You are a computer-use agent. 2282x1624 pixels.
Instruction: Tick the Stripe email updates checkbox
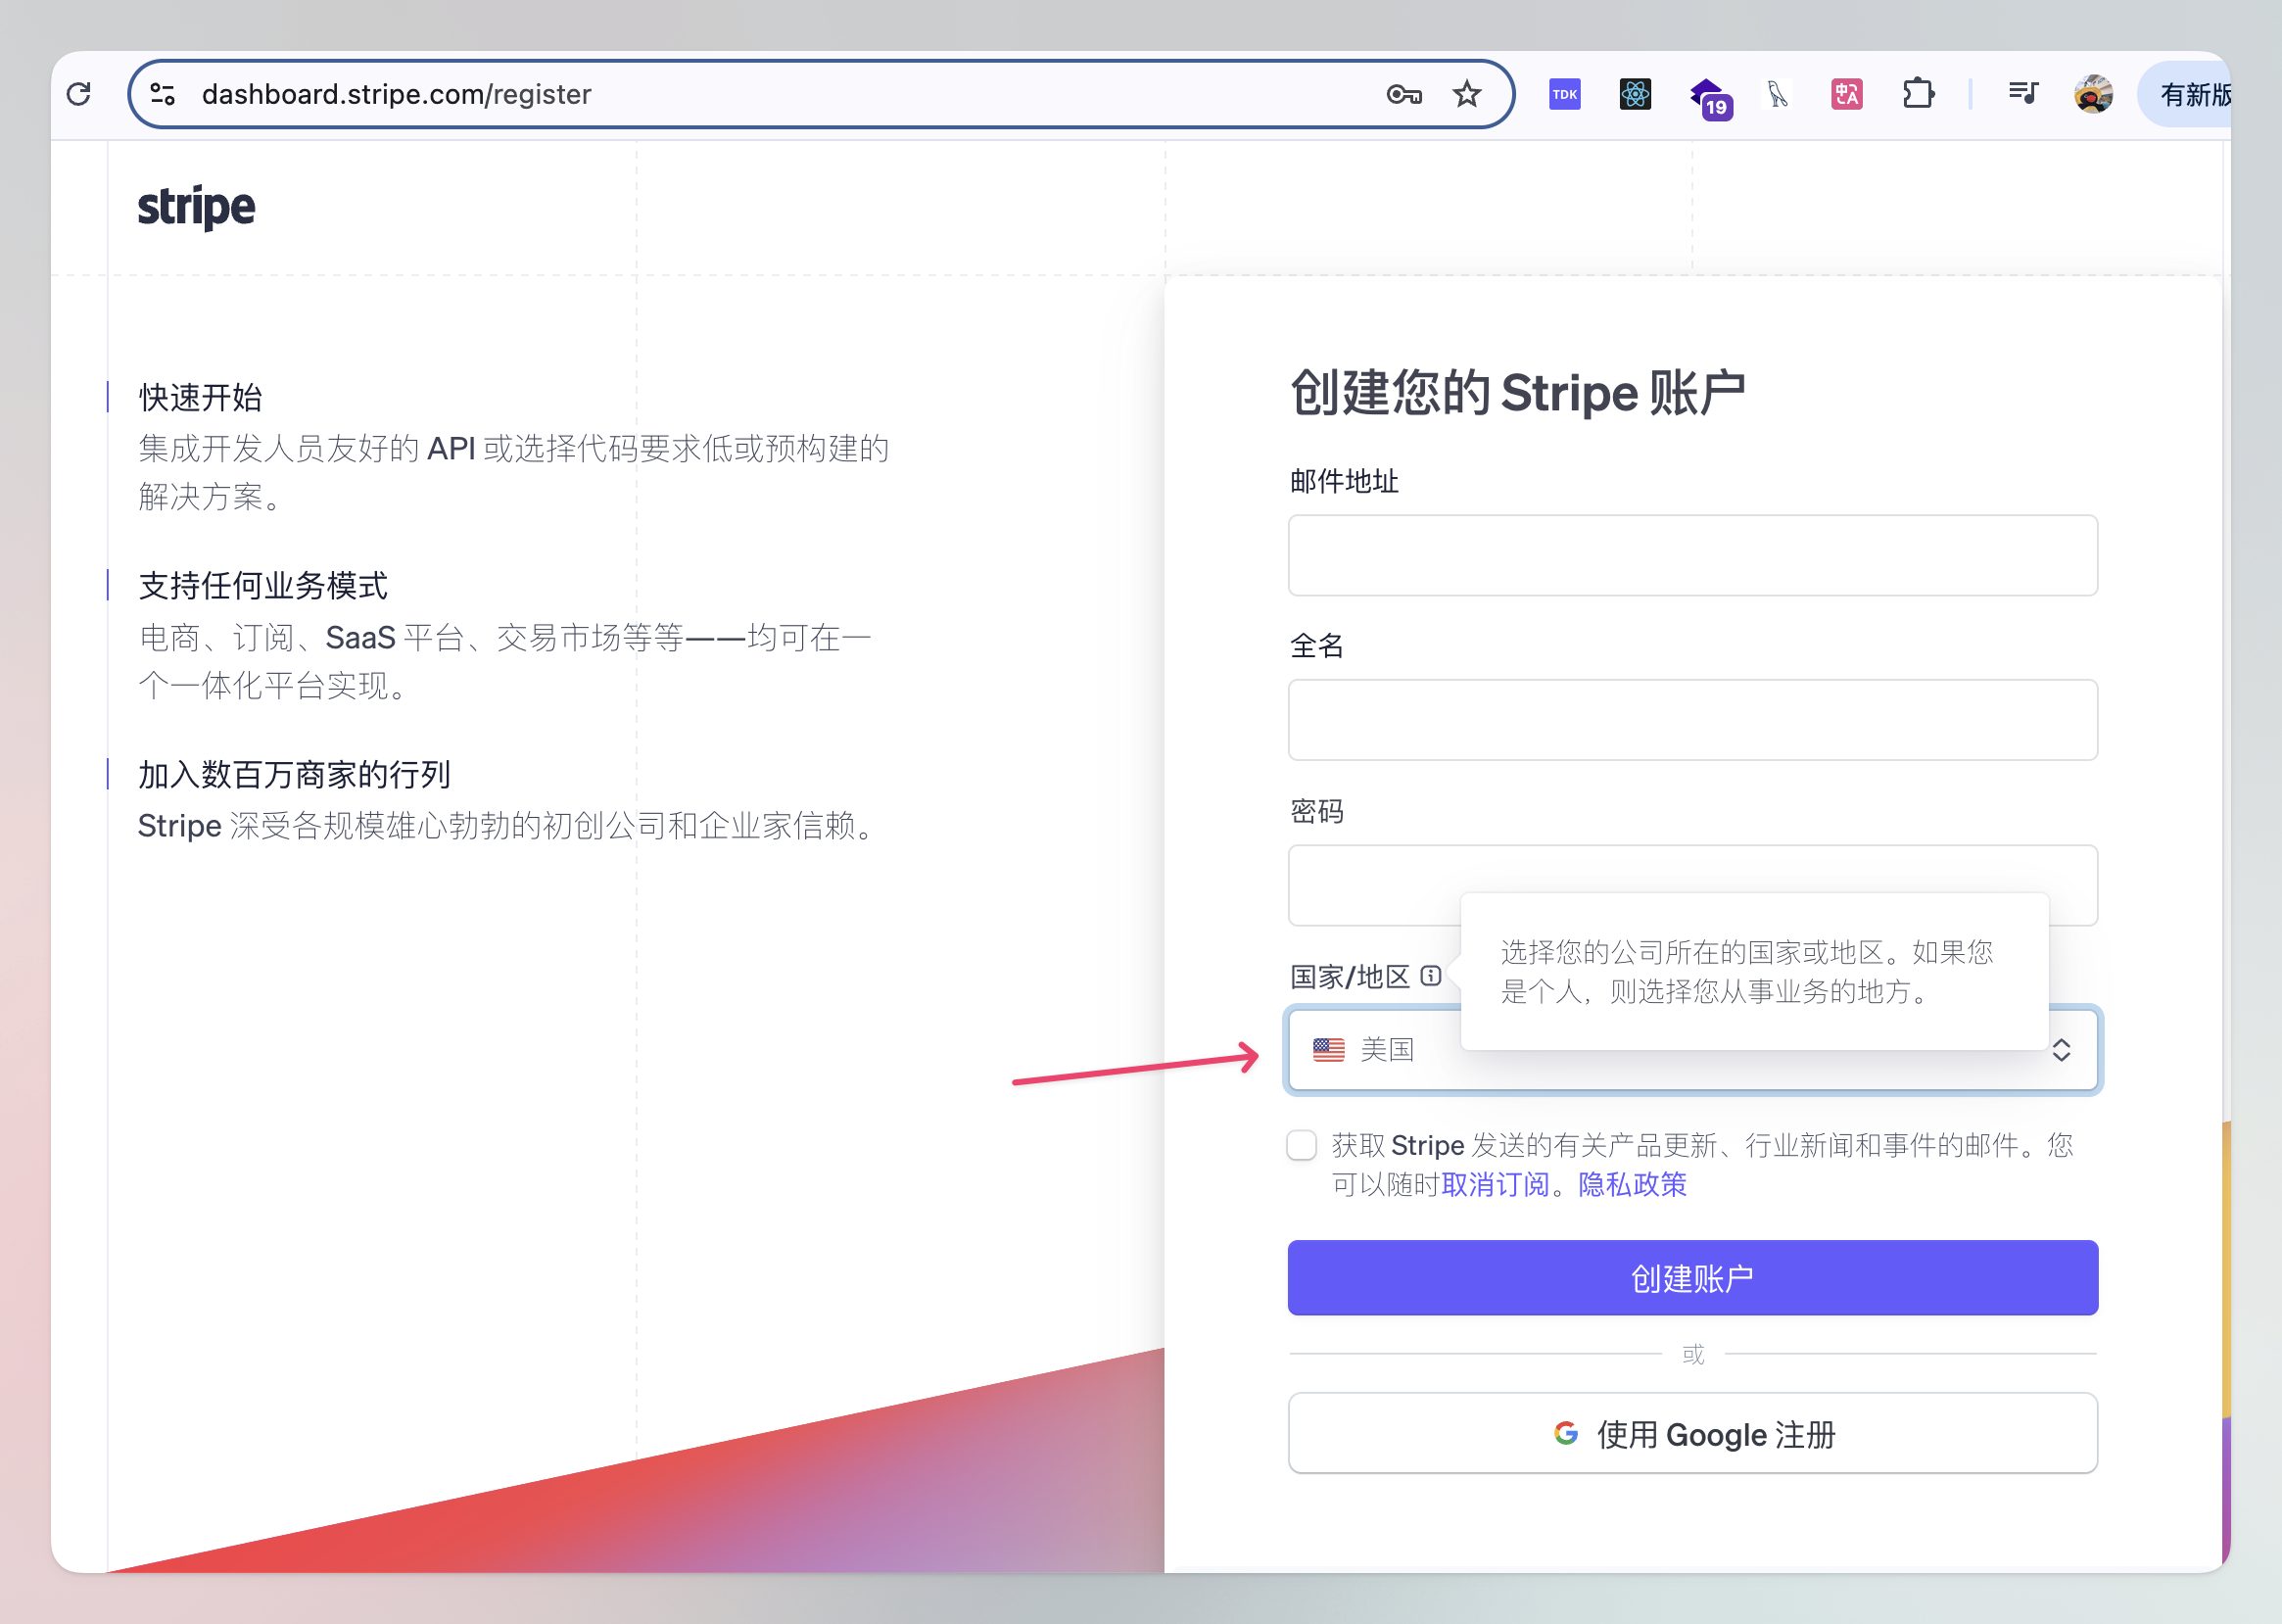tap(1302, 1145)
